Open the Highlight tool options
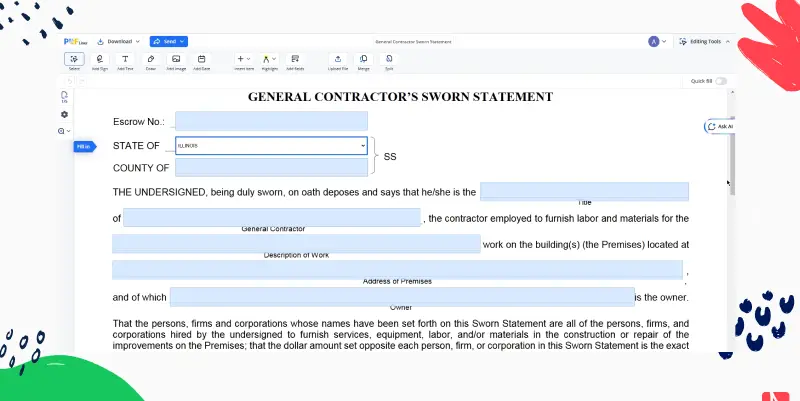 (269, 61)
